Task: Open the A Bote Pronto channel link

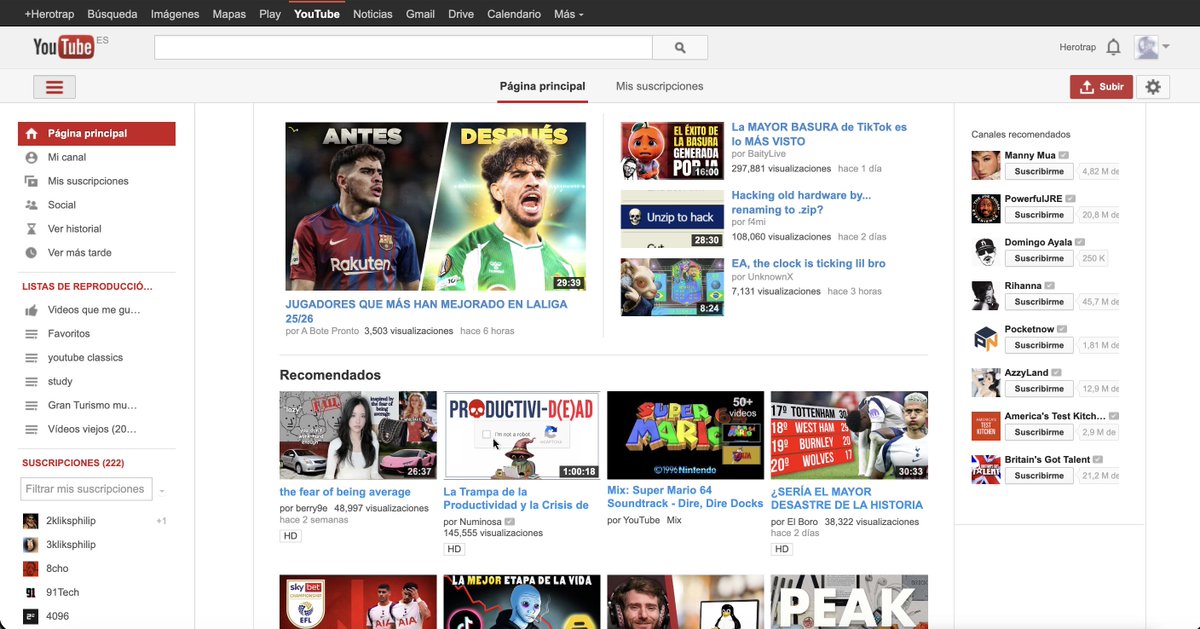Action: click(x=330, y=331)
